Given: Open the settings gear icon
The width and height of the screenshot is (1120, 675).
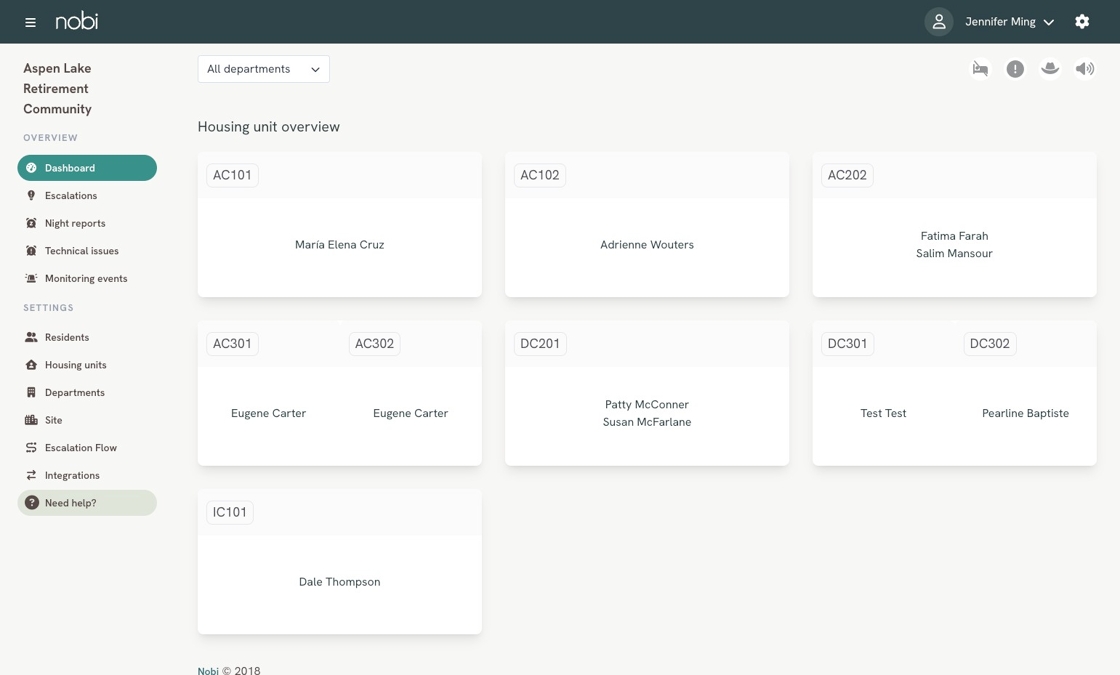Looking at the screenshot, I should [1082, 21].
